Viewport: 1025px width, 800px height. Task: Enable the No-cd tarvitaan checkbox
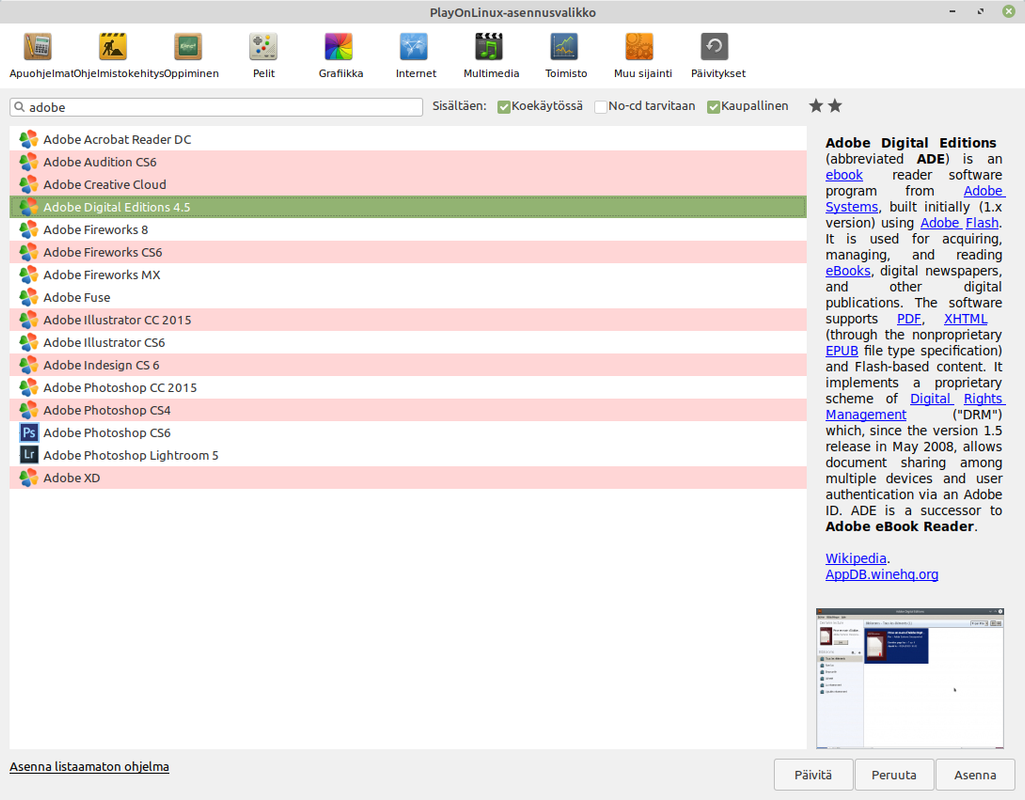[600, 107]
